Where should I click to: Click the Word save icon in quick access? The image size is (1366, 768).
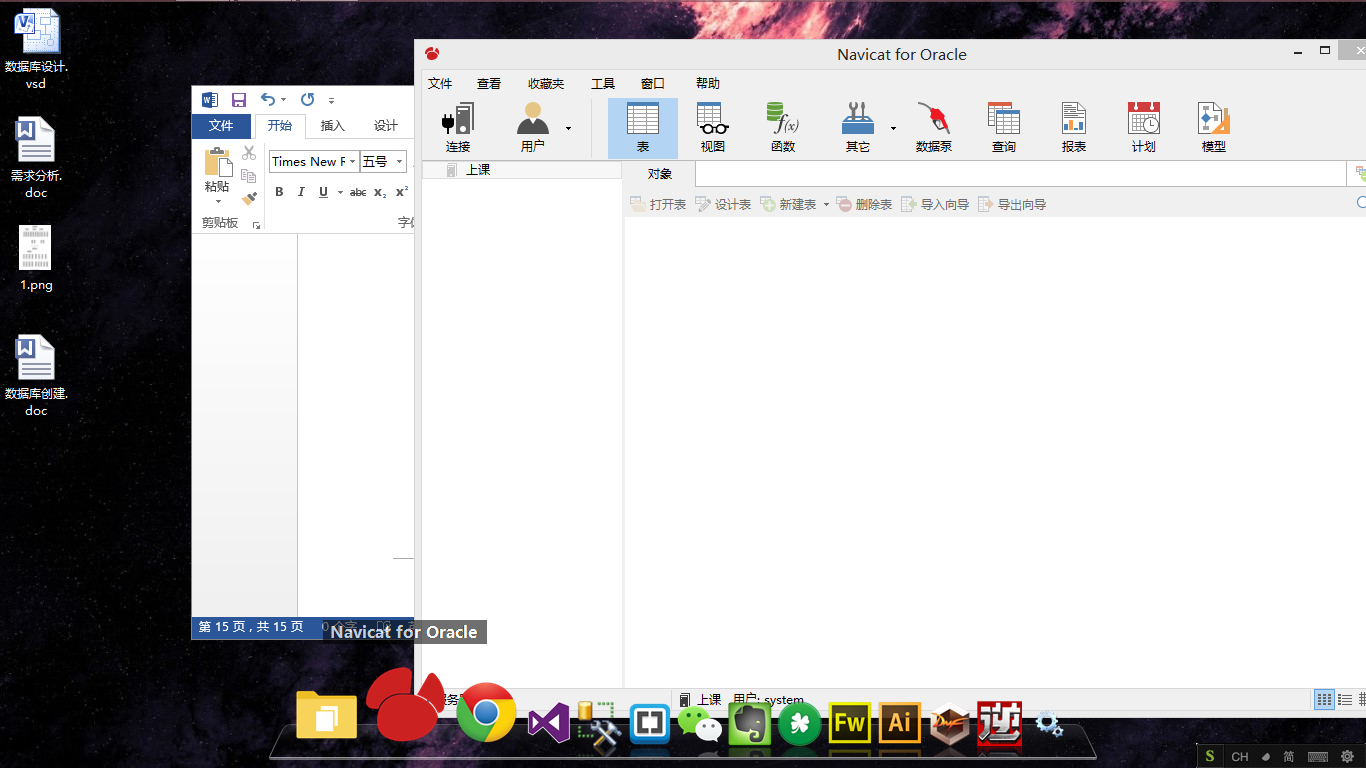pos(239,100)
